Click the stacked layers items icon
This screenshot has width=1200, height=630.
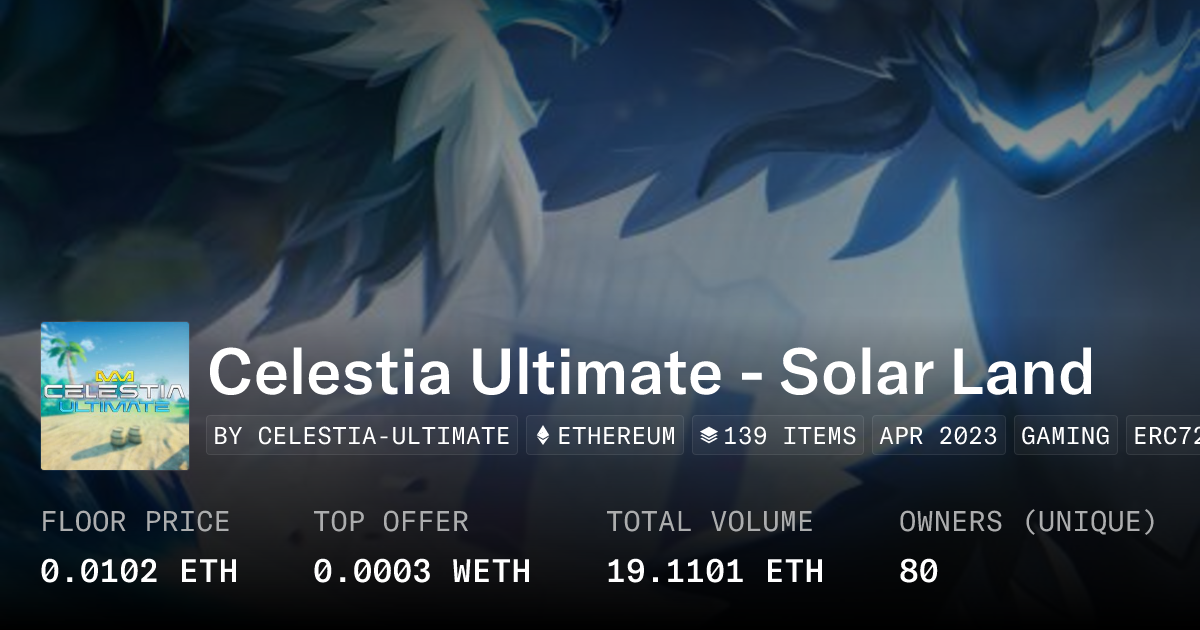point(709,436)
